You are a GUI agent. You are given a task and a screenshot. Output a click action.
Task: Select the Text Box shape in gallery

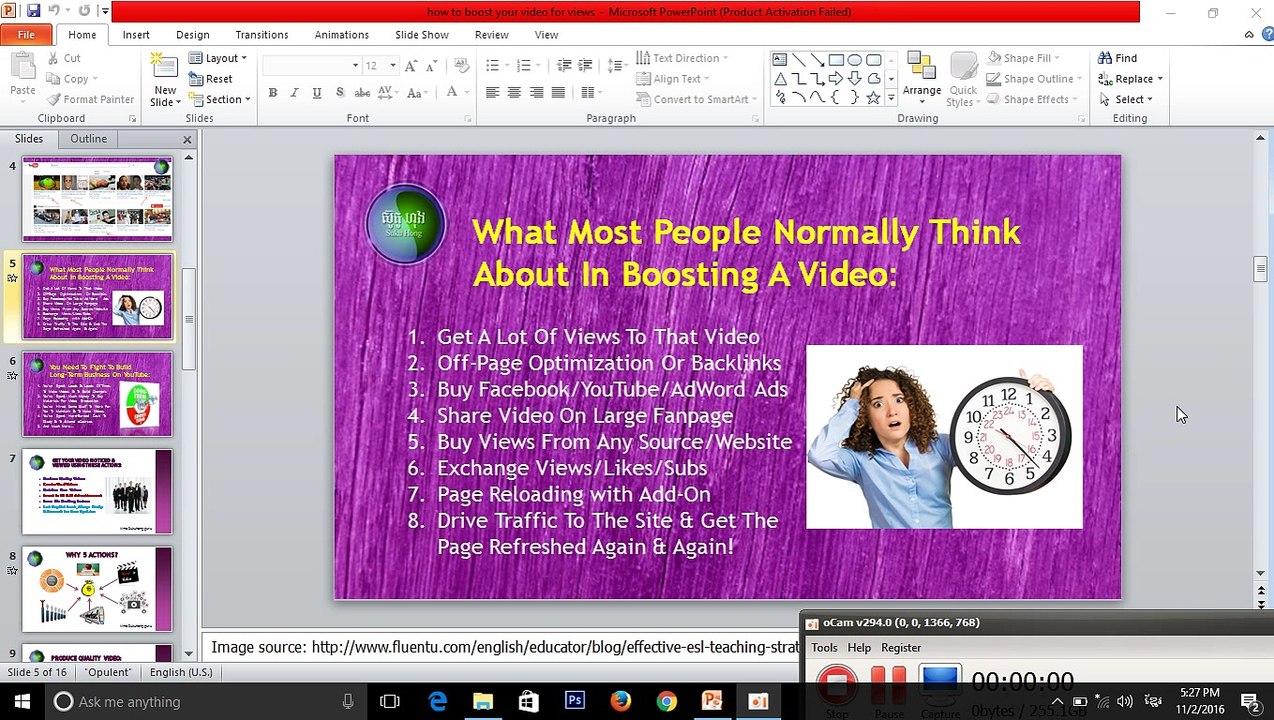click(780, 59)
